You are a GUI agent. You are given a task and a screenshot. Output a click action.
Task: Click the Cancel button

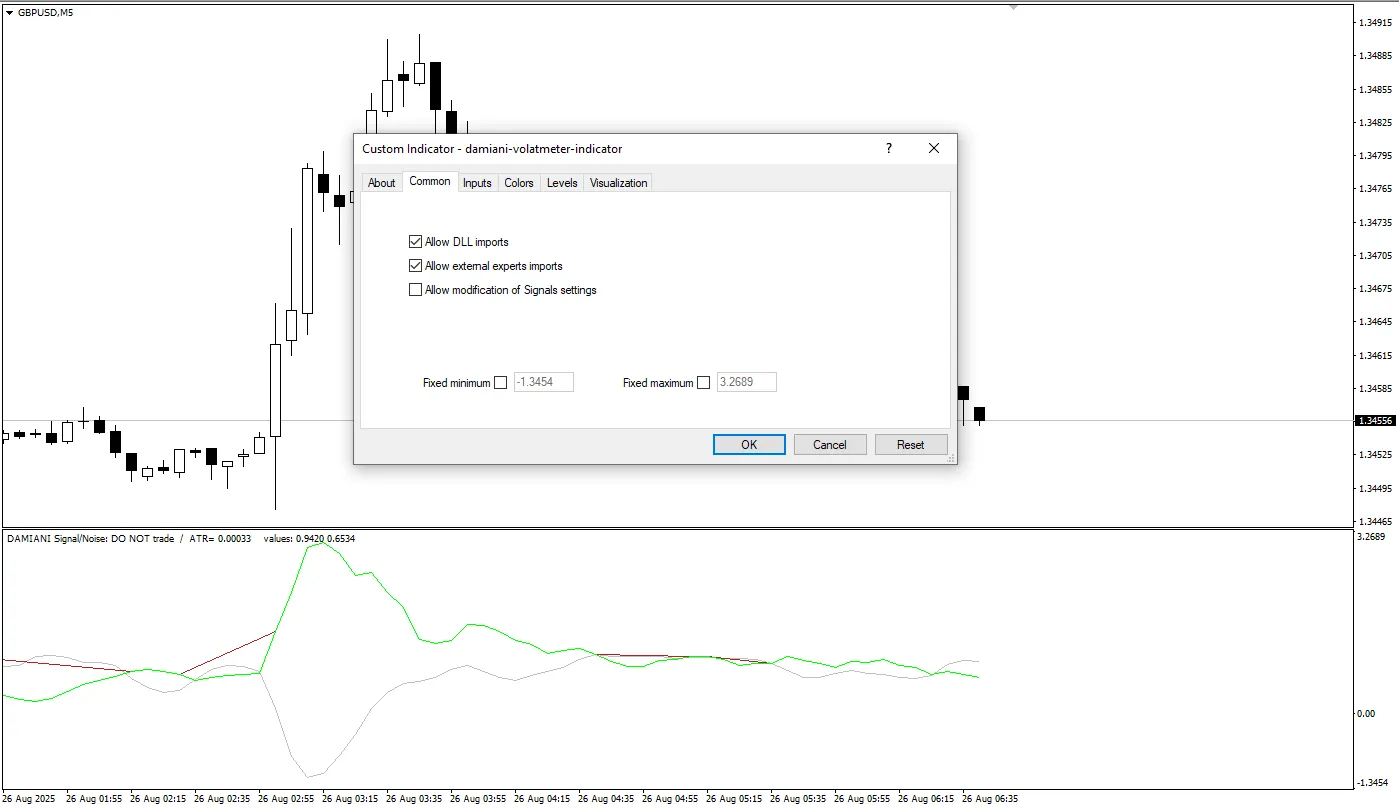(x=829, y=445)
